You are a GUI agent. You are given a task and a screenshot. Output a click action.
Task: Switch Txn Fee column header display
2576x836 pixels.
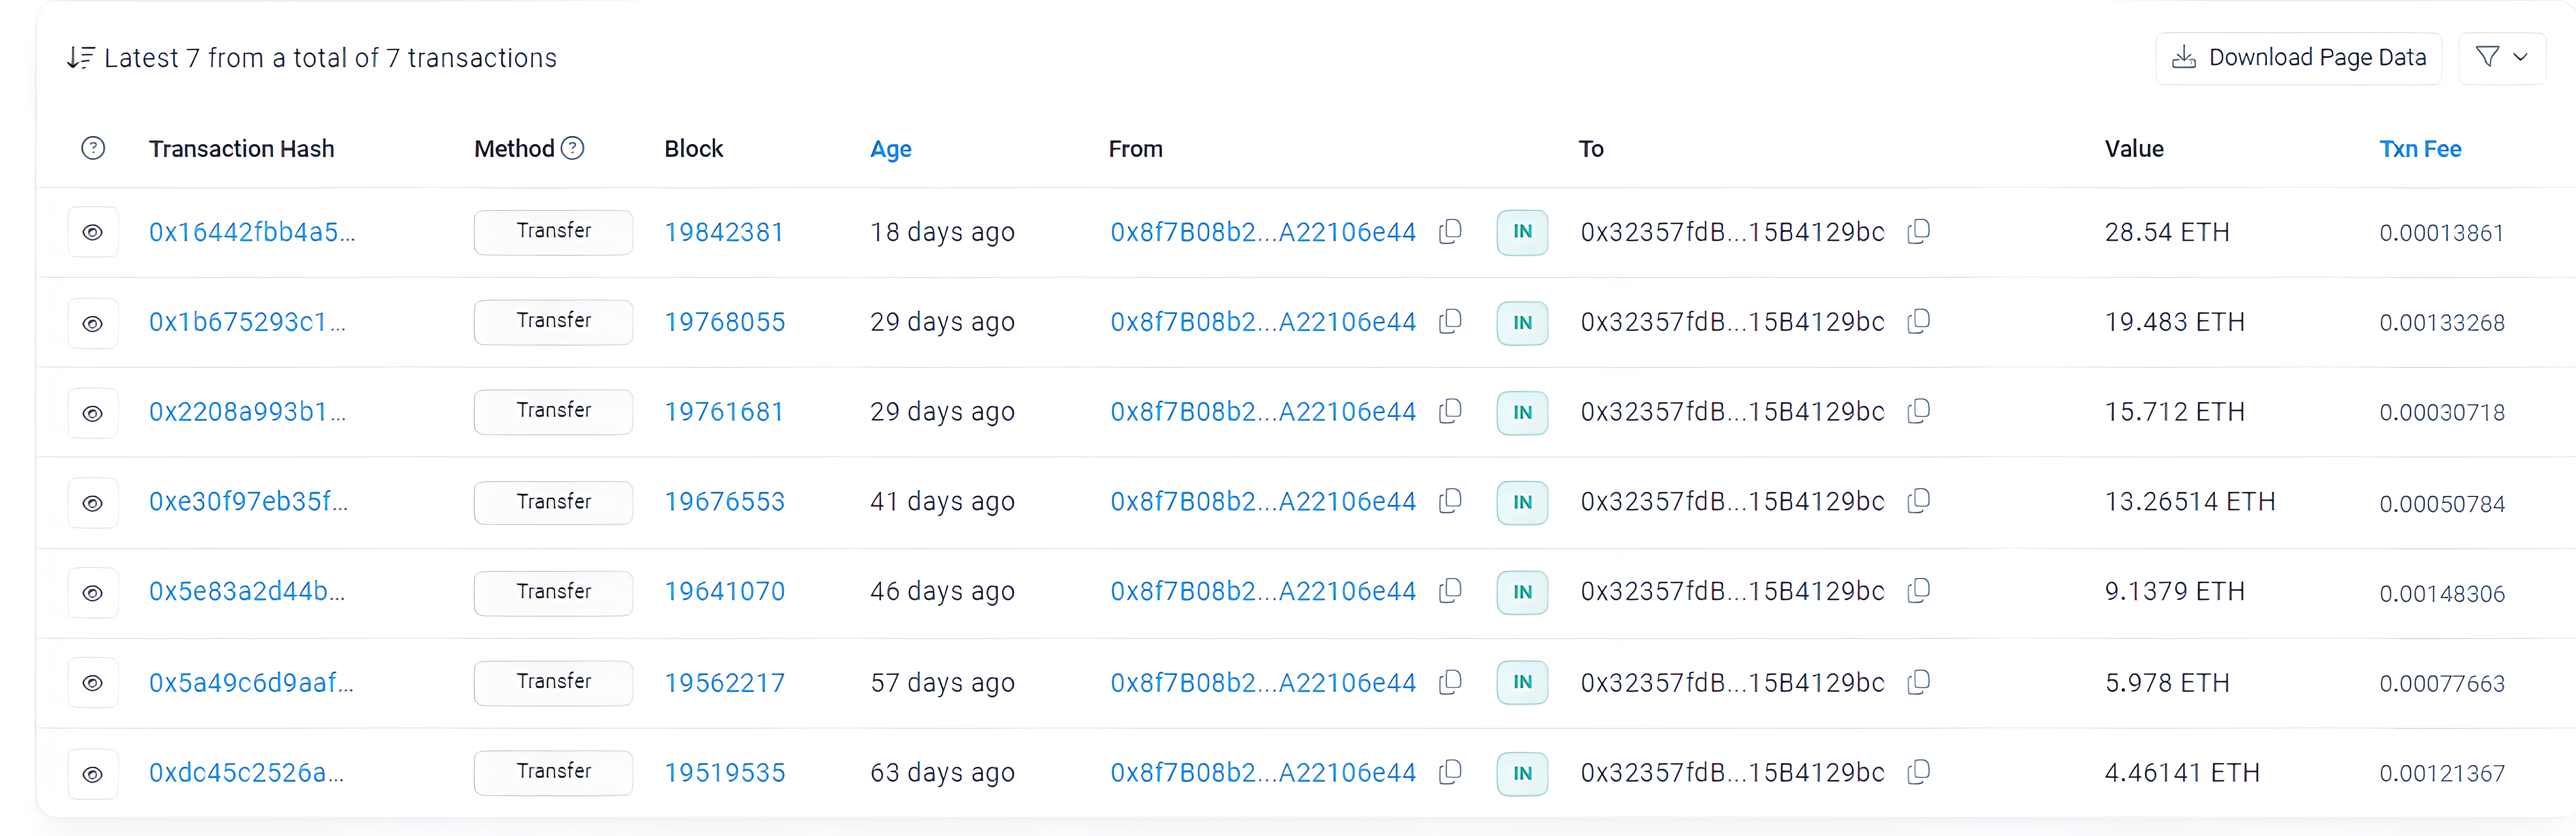(2419, 149)
